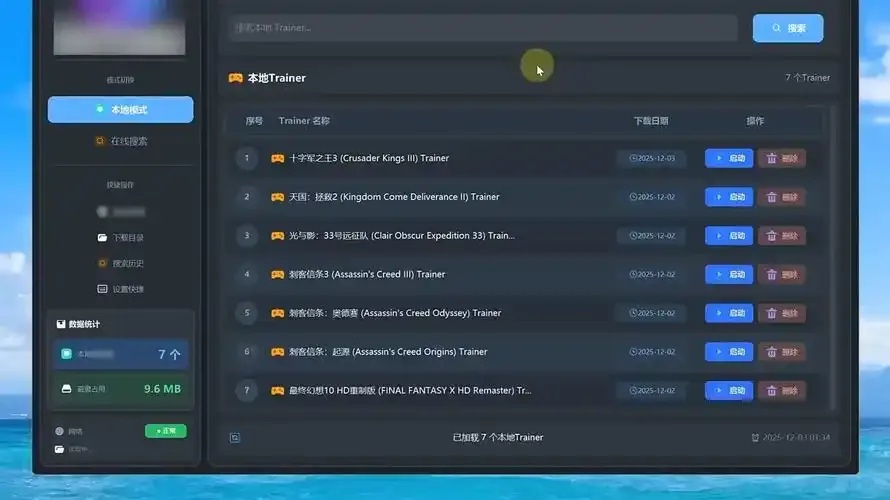The width and height of the screenshot is (890, 500).
Task: Delete the Assassin's Creed Odyssey trainer
Action: click(782, 313)
